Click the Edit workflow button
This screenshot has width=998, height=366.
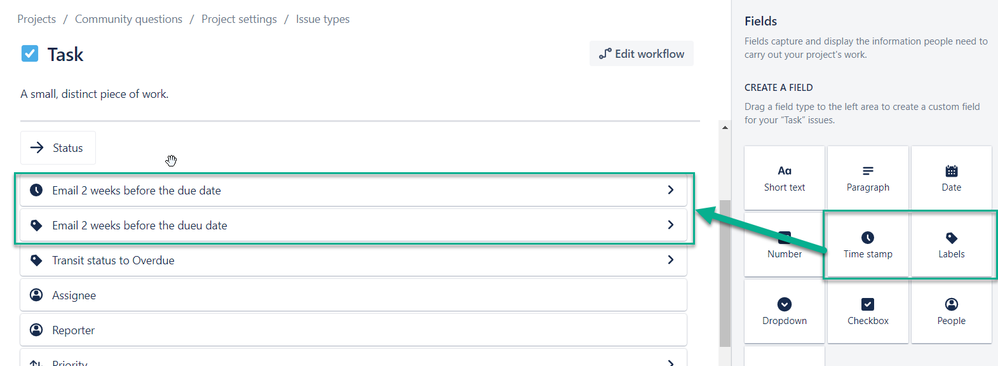(x=642, y=54)
